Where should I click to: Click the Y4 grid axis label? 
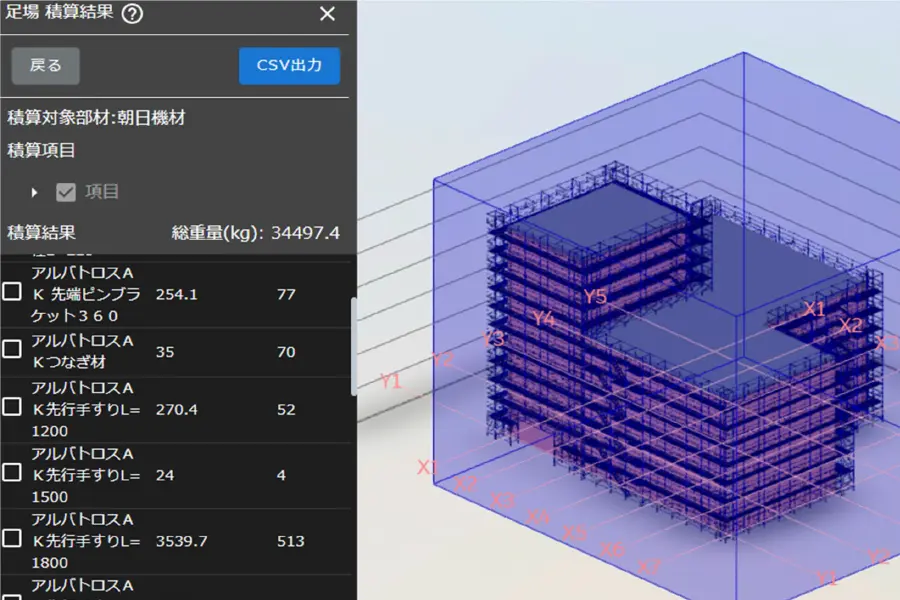[x=543, y=319]
